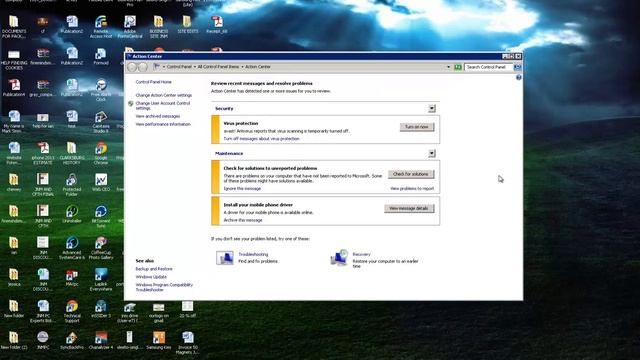Open the Chanalyzer 4 desktop shortcut
The height and width of the screenshot is (360, 640).
pyautogui.click(x=101, y=341)
